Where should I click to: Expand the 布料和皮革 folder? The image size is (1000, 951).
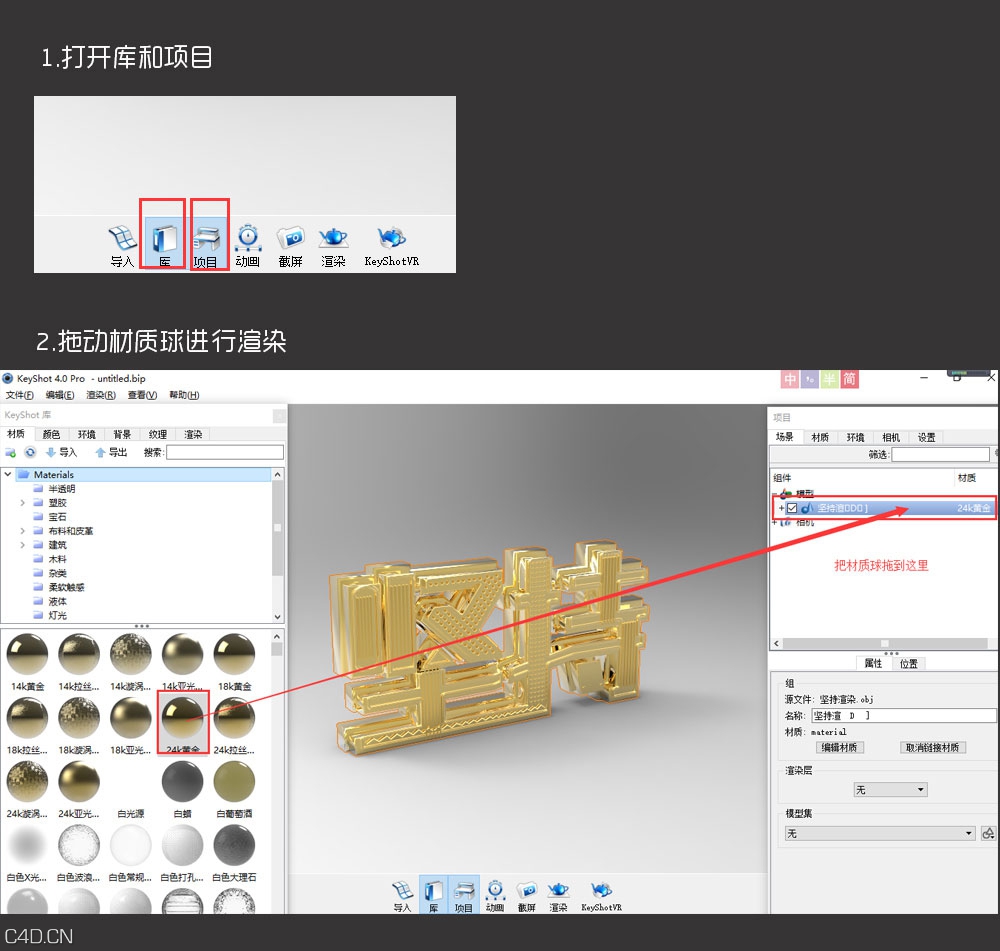tap(22, 531)
